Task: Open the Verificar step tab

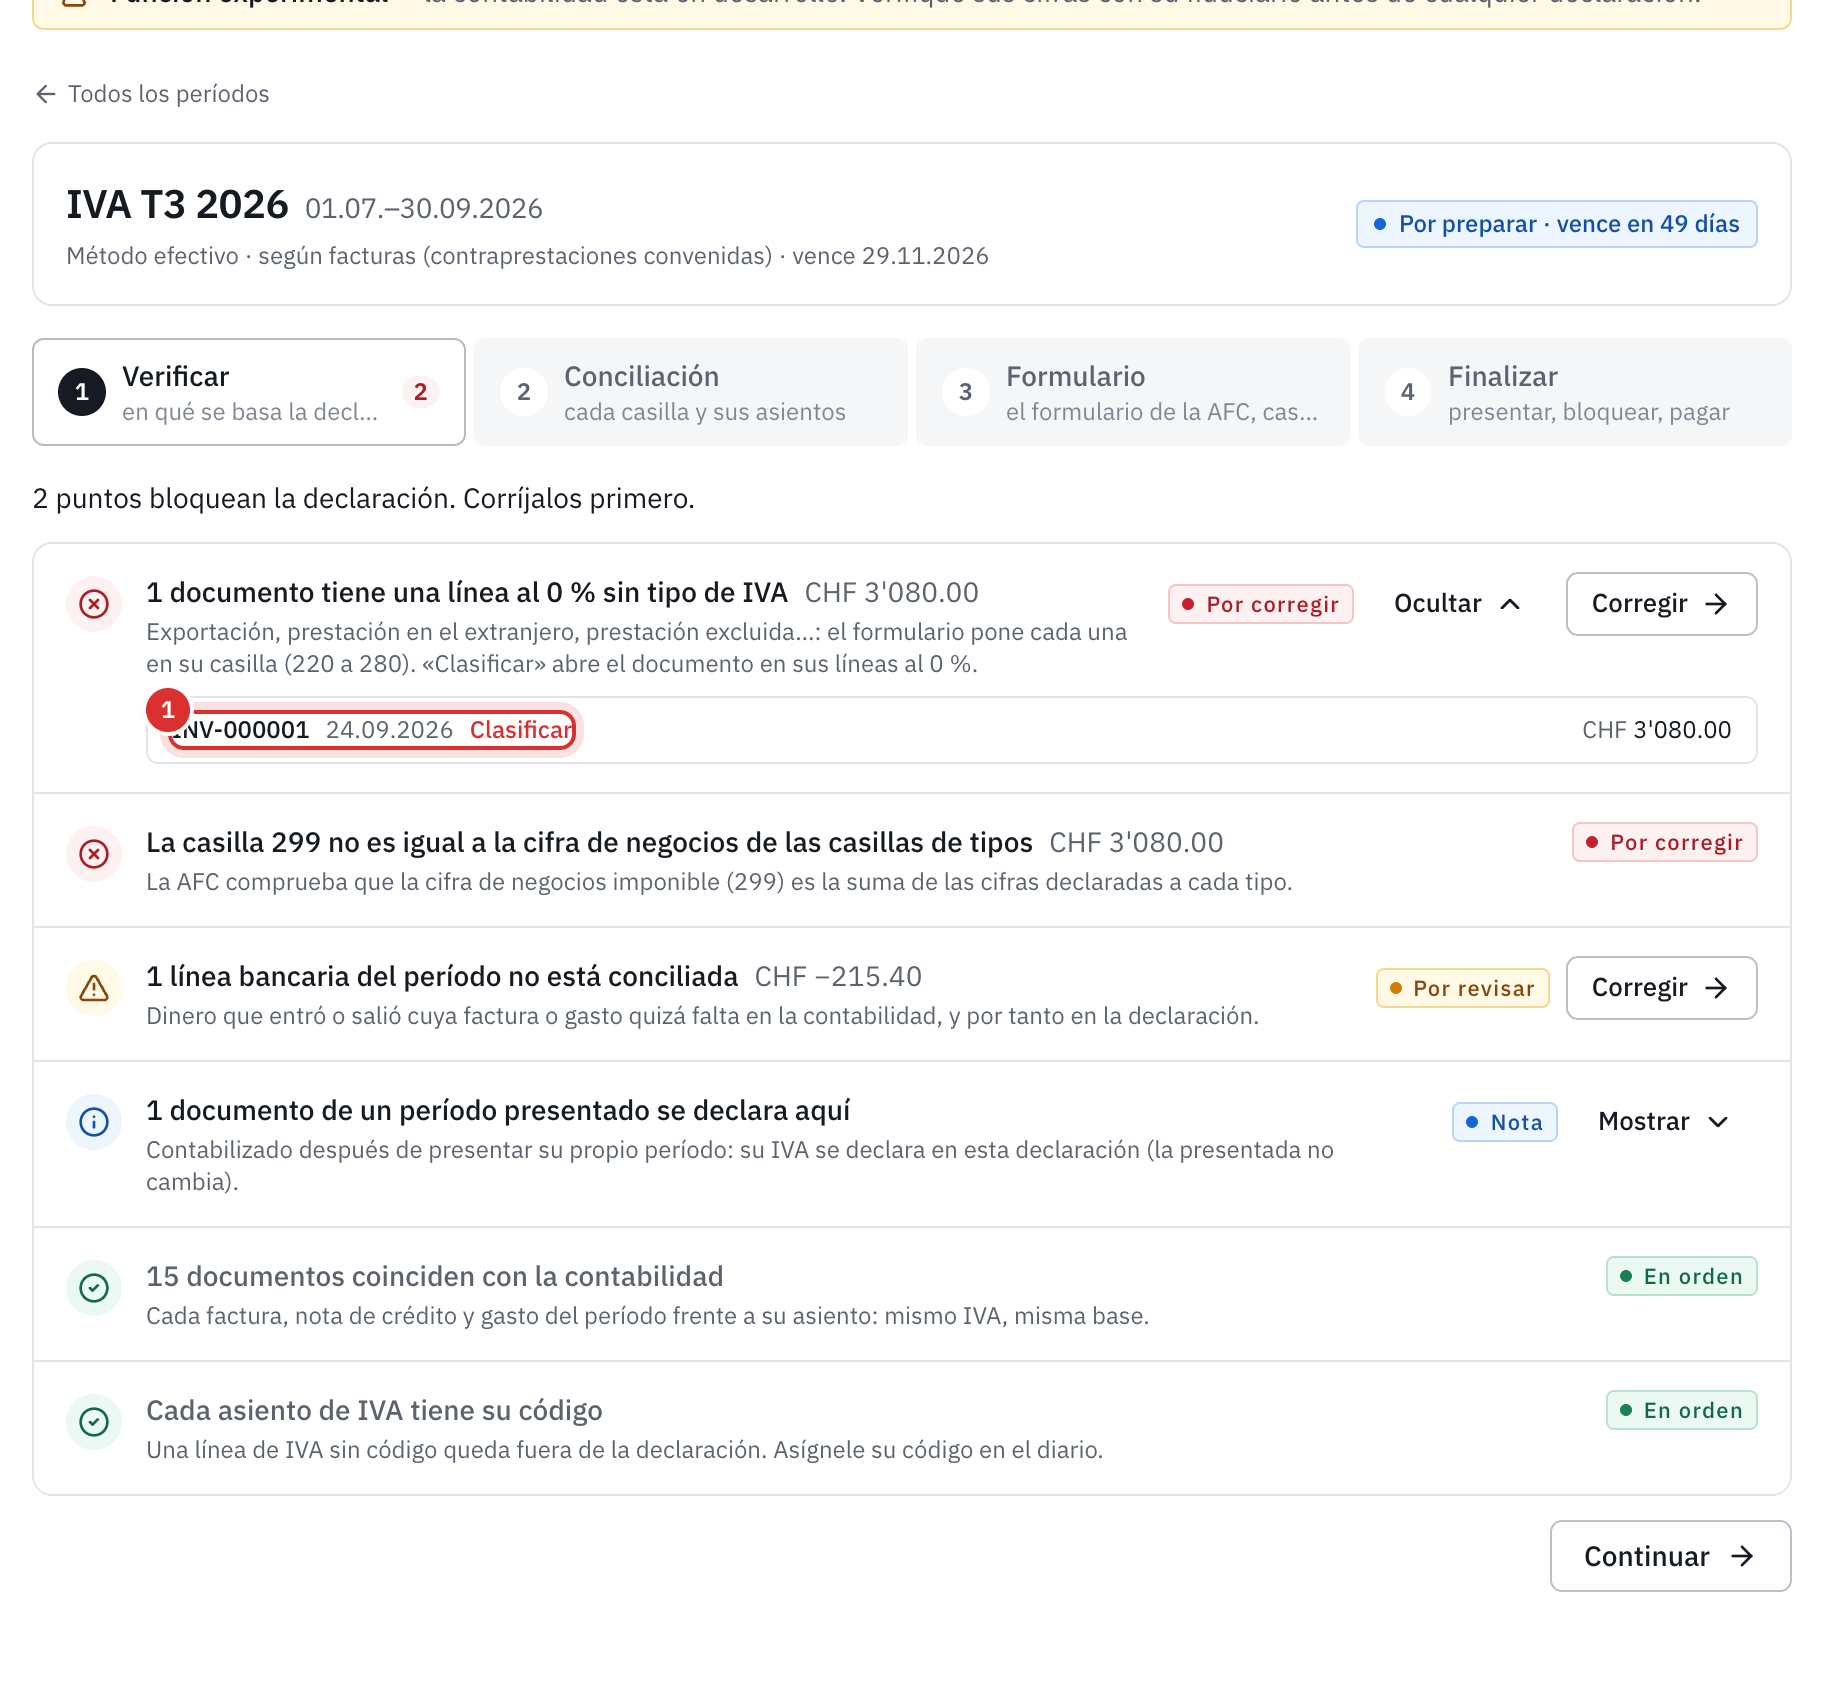Action: [x=249, y=392]
